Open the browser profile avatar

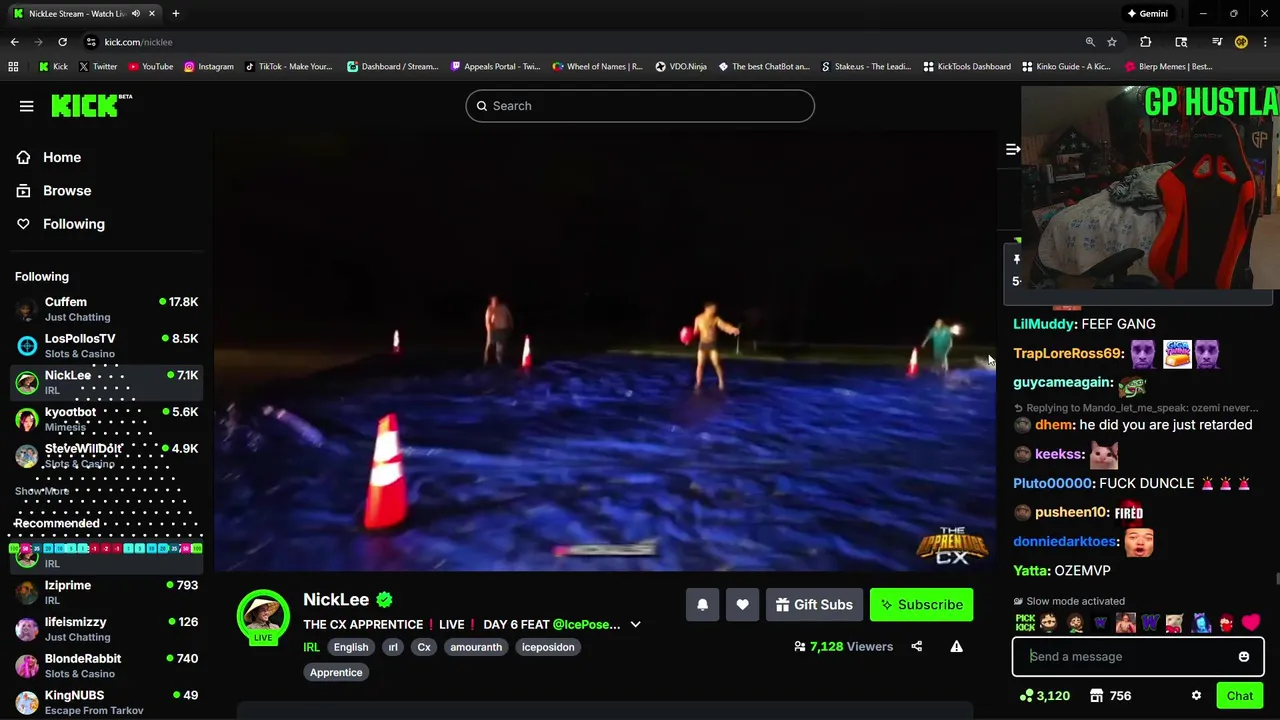(x=1241, y=42)
